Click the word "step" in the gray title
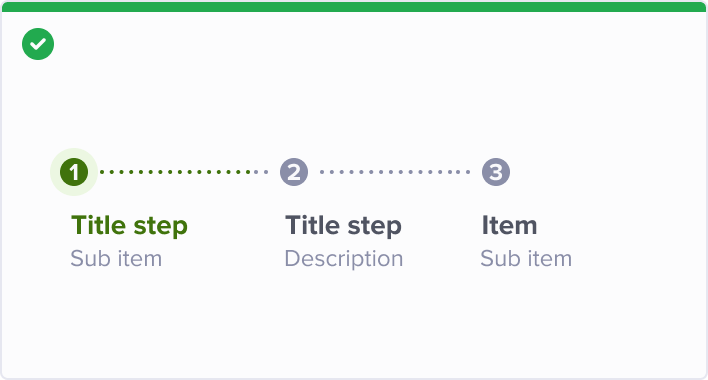This screenshot has height=380, width=708. [374, 227]
